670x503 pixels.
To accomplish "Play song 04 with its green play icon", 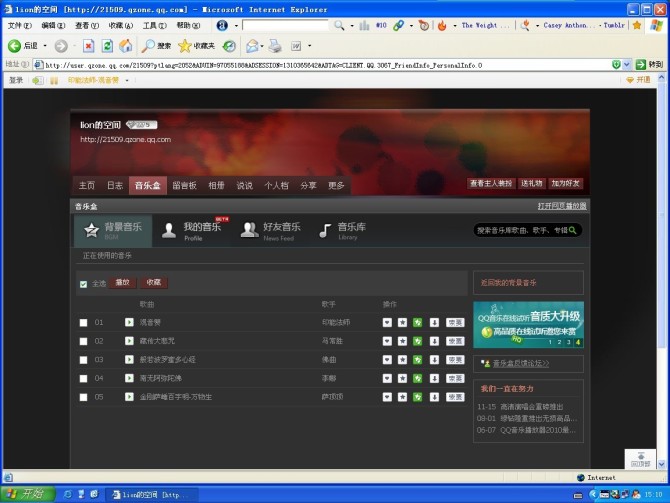I will coord(129,378).
